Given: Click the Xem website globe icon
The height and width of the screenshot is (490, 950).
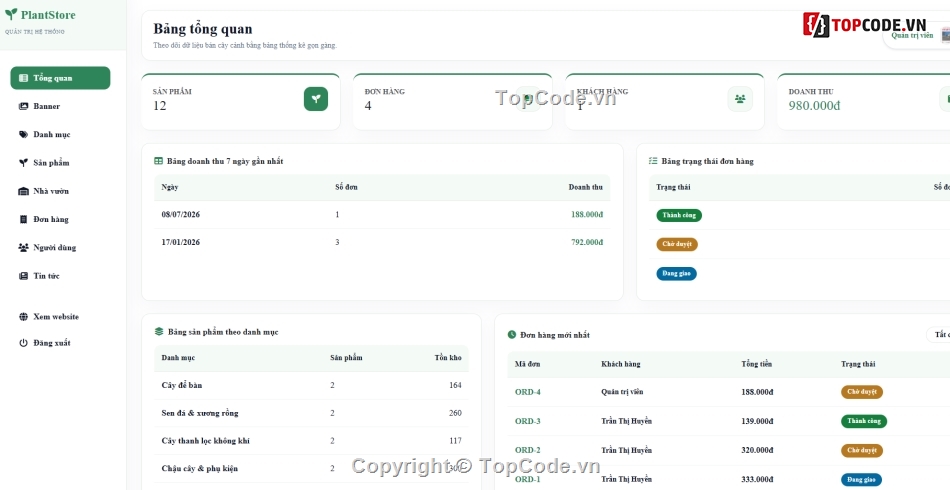Looking at the screenshot, I should (24, 317).
